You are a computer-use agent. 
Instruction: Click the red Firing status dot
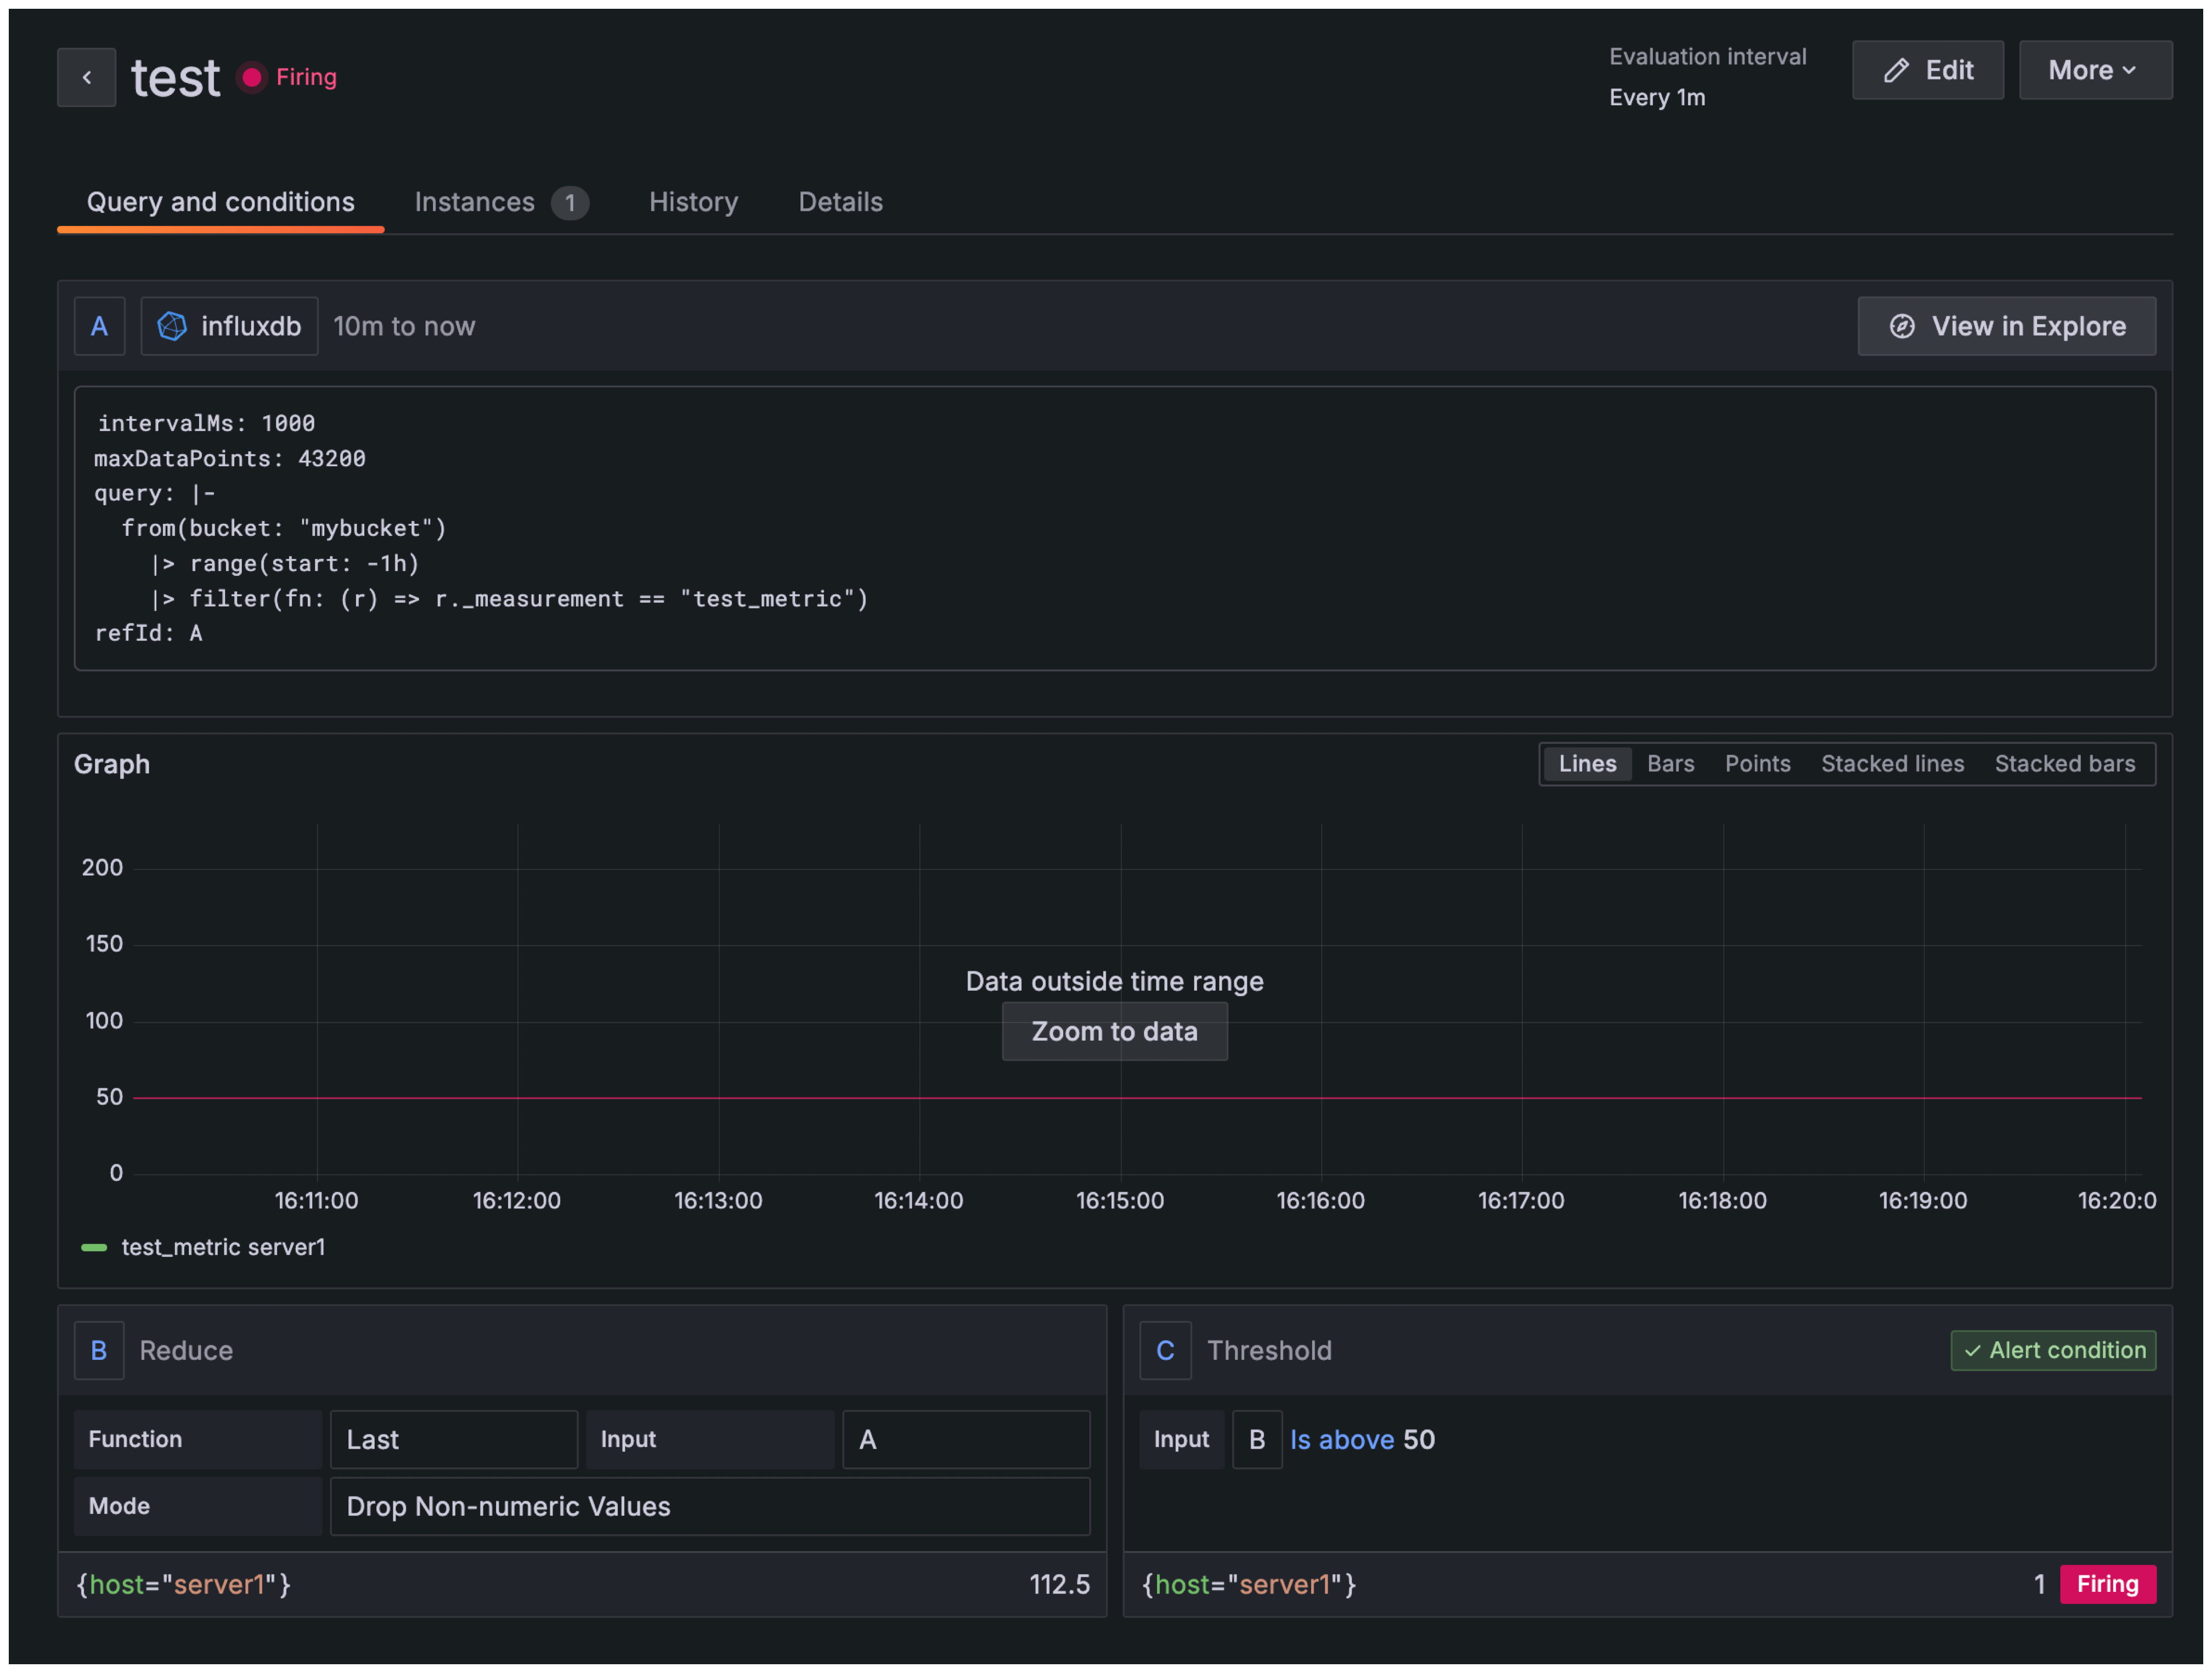[x=252, y=77]
